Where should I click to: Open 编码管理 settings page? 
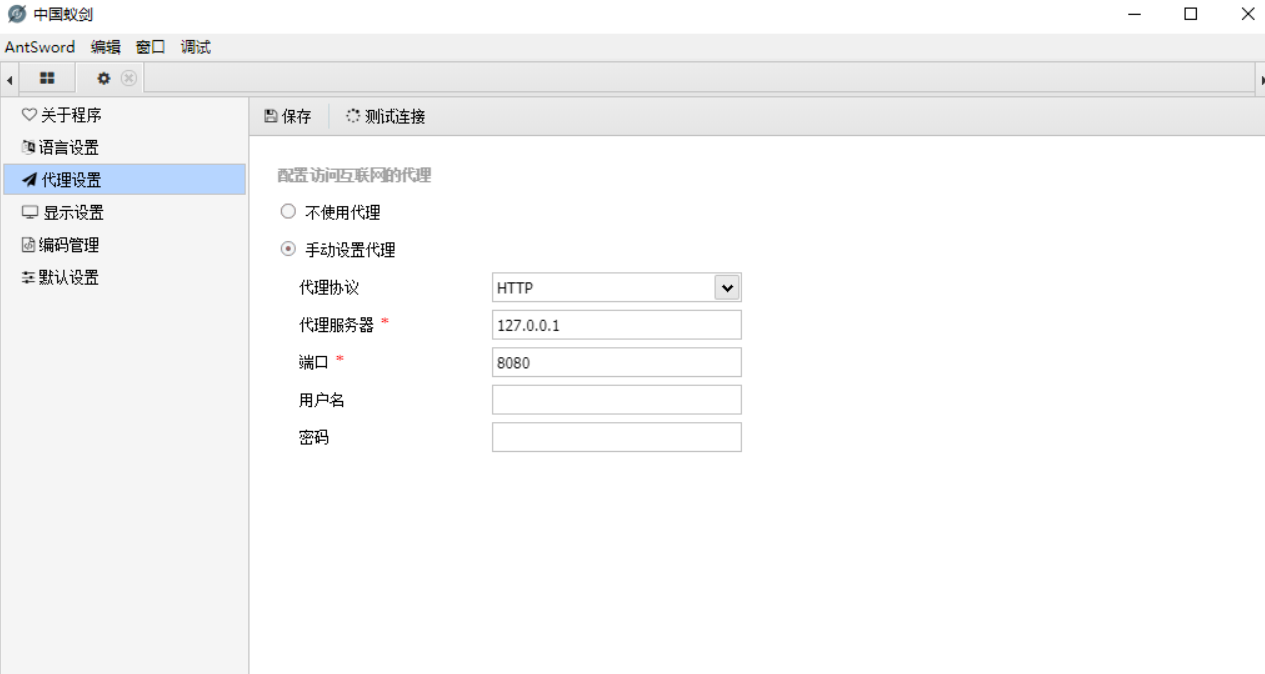(124, 245)
